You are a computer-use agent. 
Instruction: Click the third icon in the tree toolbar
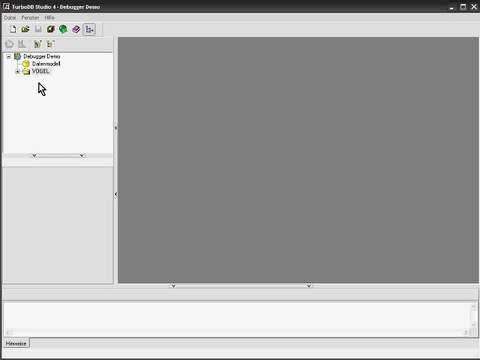(37, 44)
